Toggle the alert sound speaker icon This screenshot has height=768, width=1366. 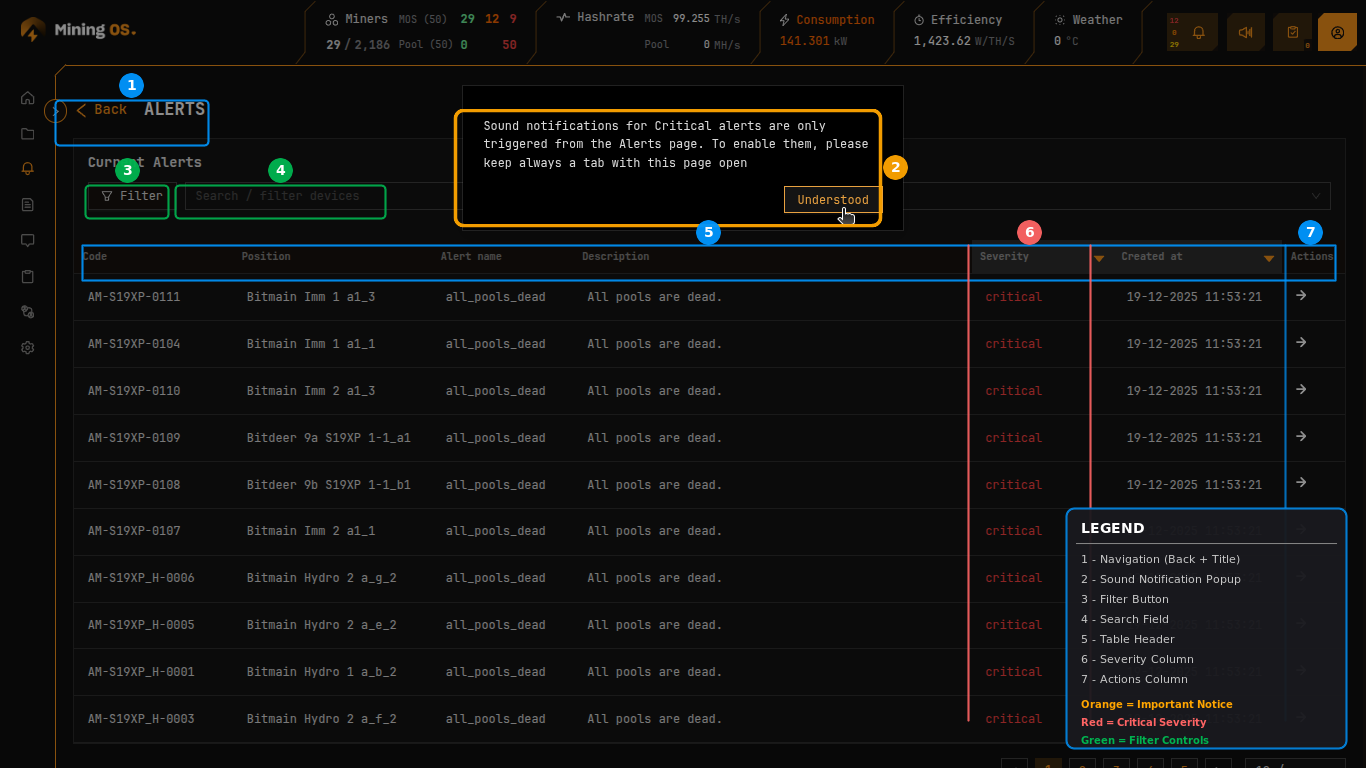1245,32
